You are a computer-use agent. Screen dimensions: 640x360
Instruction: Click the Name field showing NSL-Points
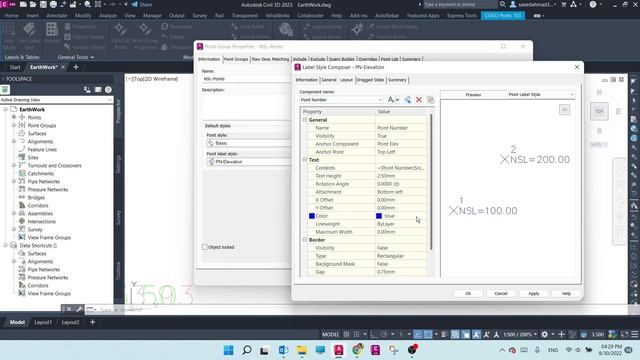coord(246,79)
